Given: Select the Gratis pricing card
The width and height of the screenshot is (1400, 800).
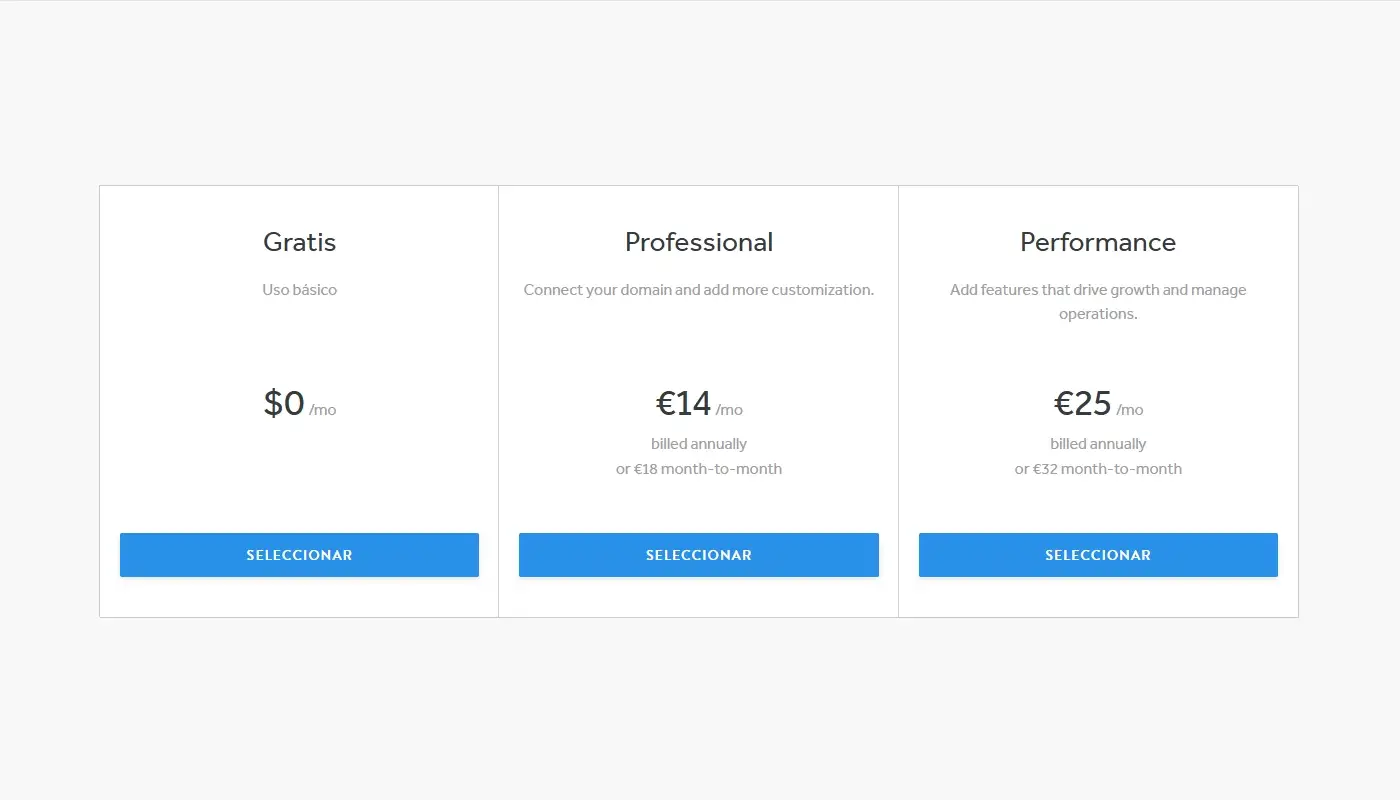Looking at the screenshot, I should coord(299,400).
